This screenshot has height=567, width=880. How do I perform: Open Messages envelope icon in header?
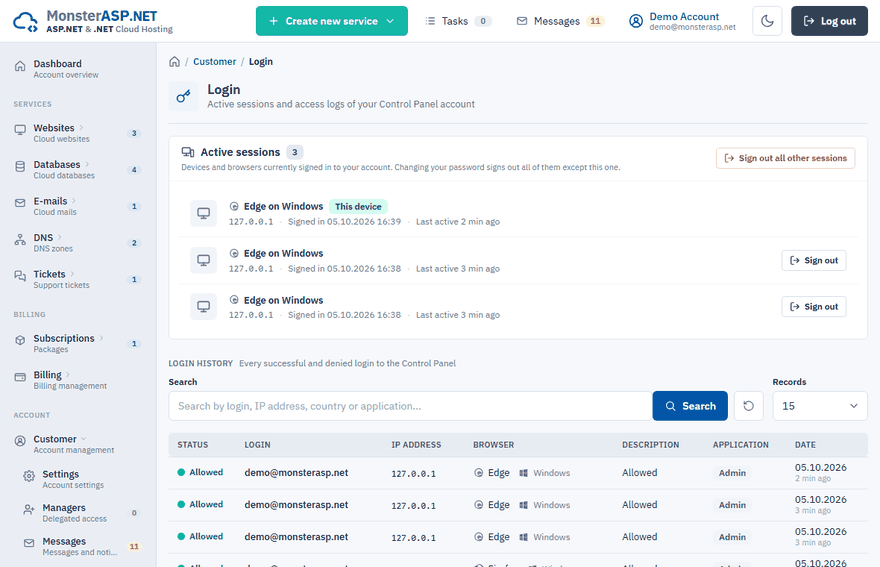(522, 21)
